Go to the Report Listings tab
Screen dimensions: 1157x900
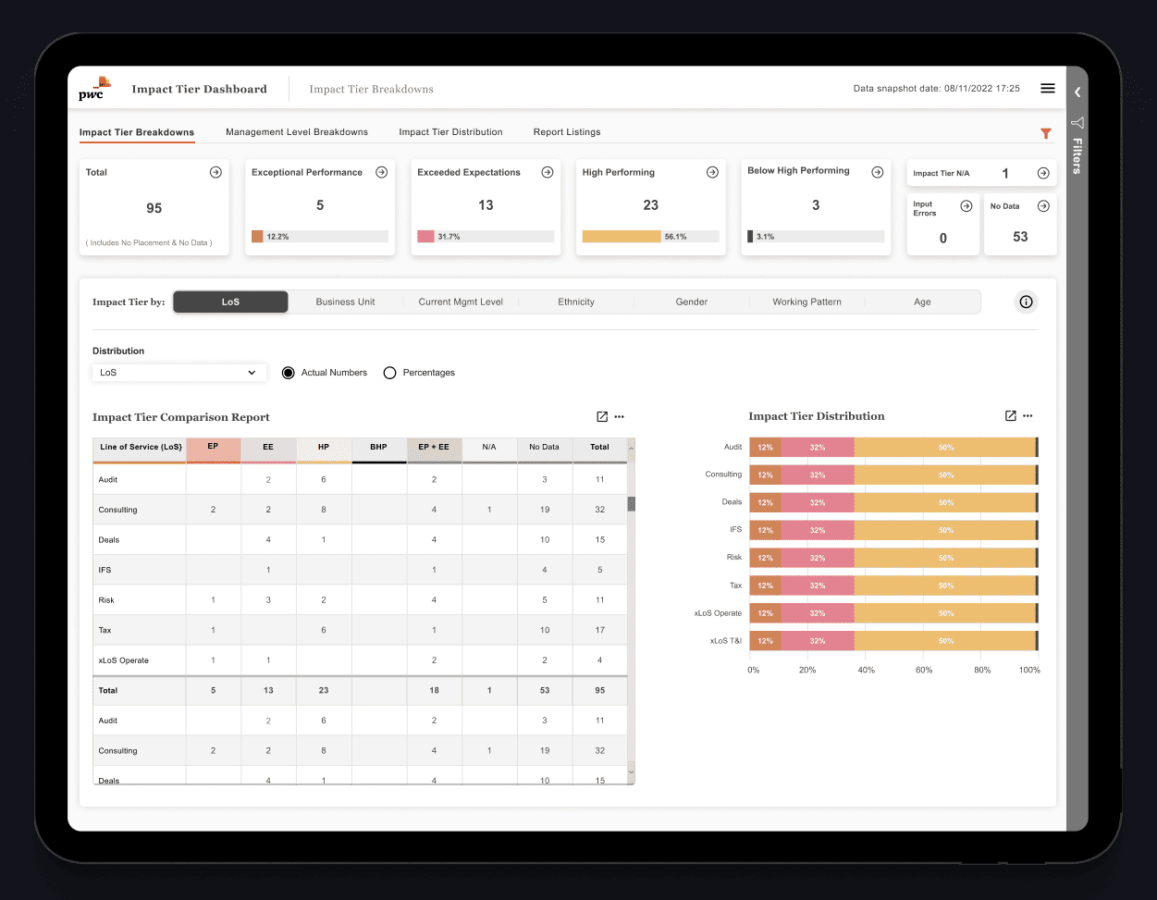click(566, 132)
